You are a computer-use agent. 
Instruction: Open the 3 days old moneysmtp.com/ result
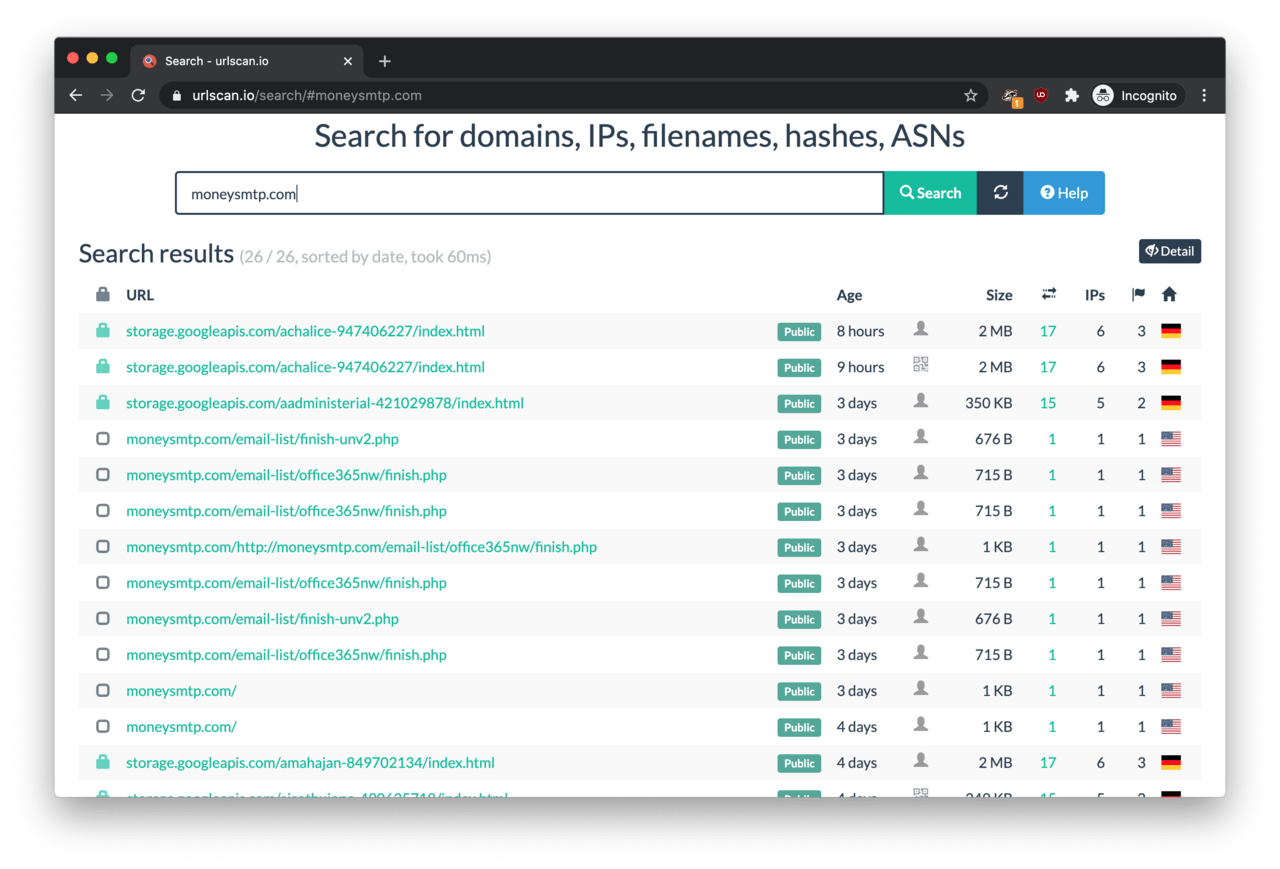tap(181, 691)
